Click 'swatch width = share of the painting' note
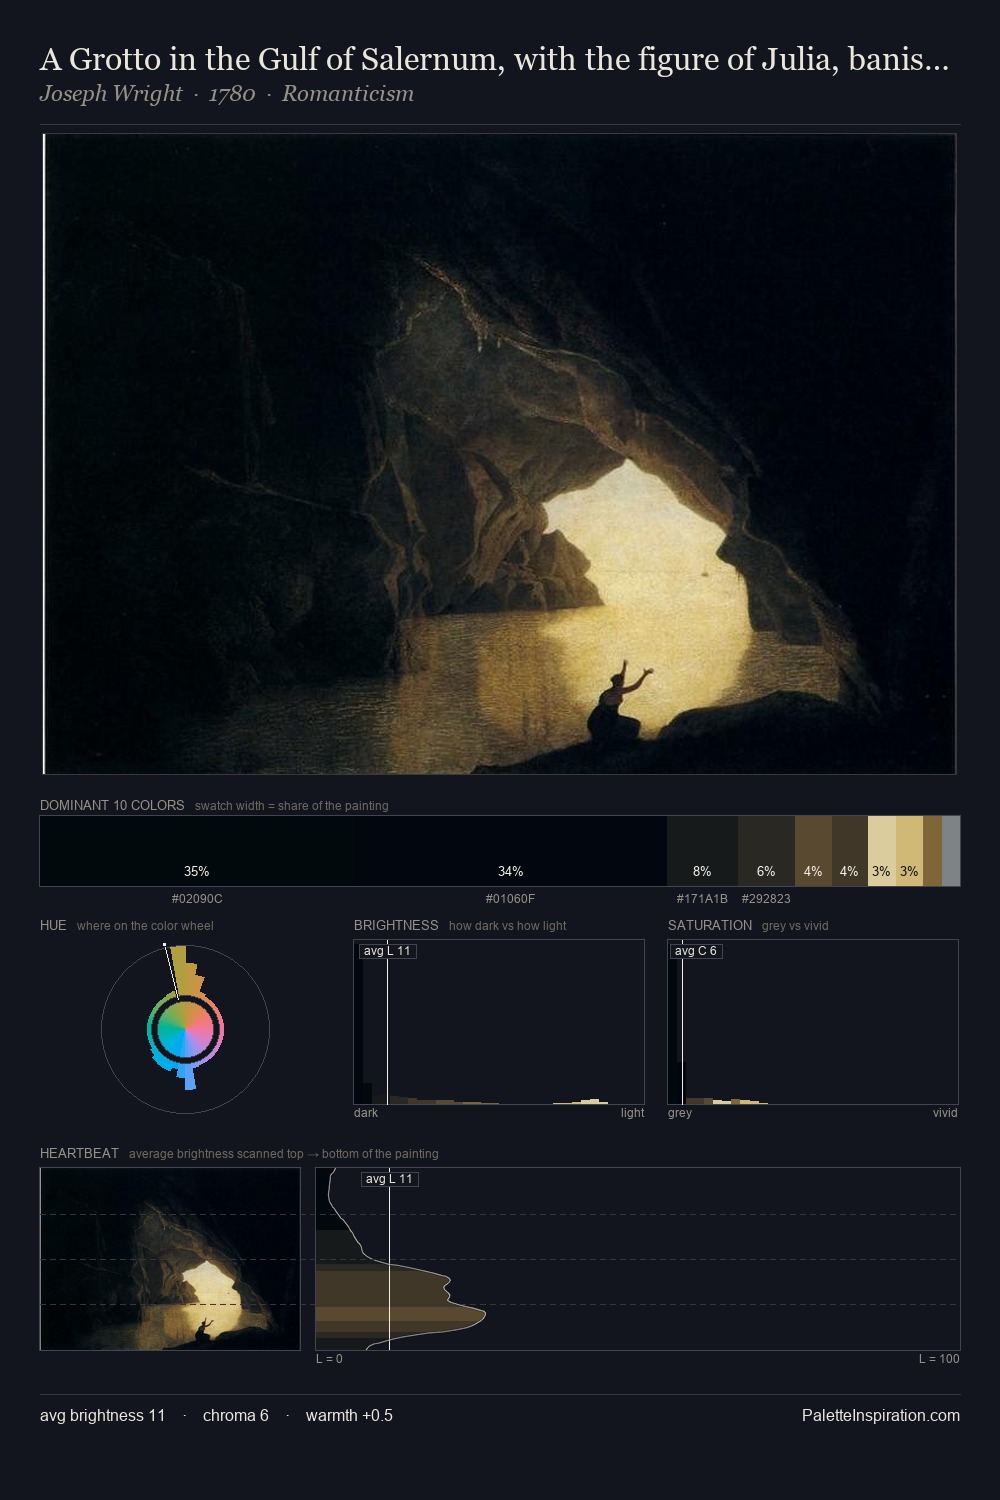The height and width of the screenshot is (1500, 1000). (x=291, y=806)
